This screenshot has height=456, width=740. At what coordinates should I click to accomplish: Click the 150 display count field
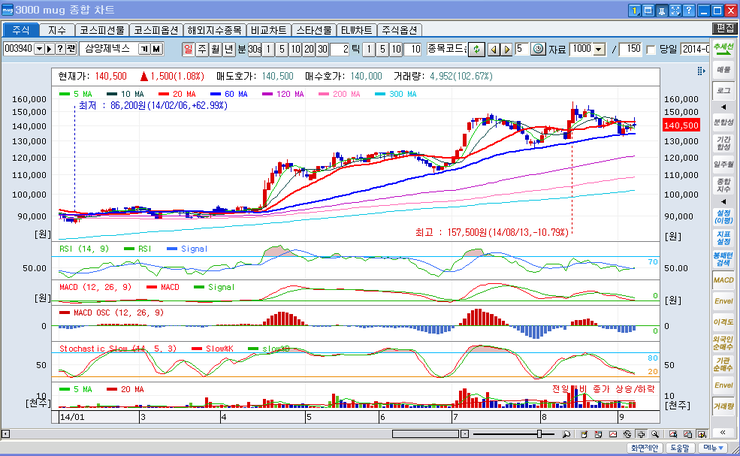pyautogui.click(x=630, y=49)
